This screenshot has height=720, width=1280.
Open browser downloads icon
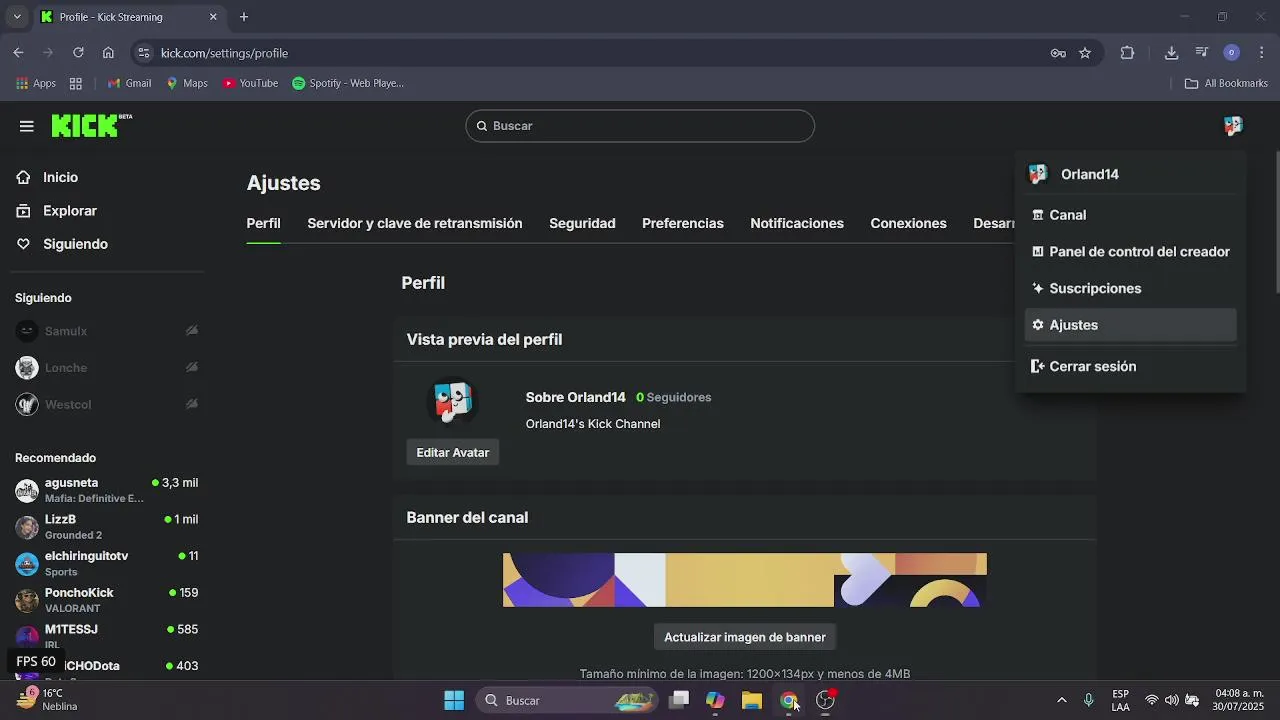coord(1171,53)
